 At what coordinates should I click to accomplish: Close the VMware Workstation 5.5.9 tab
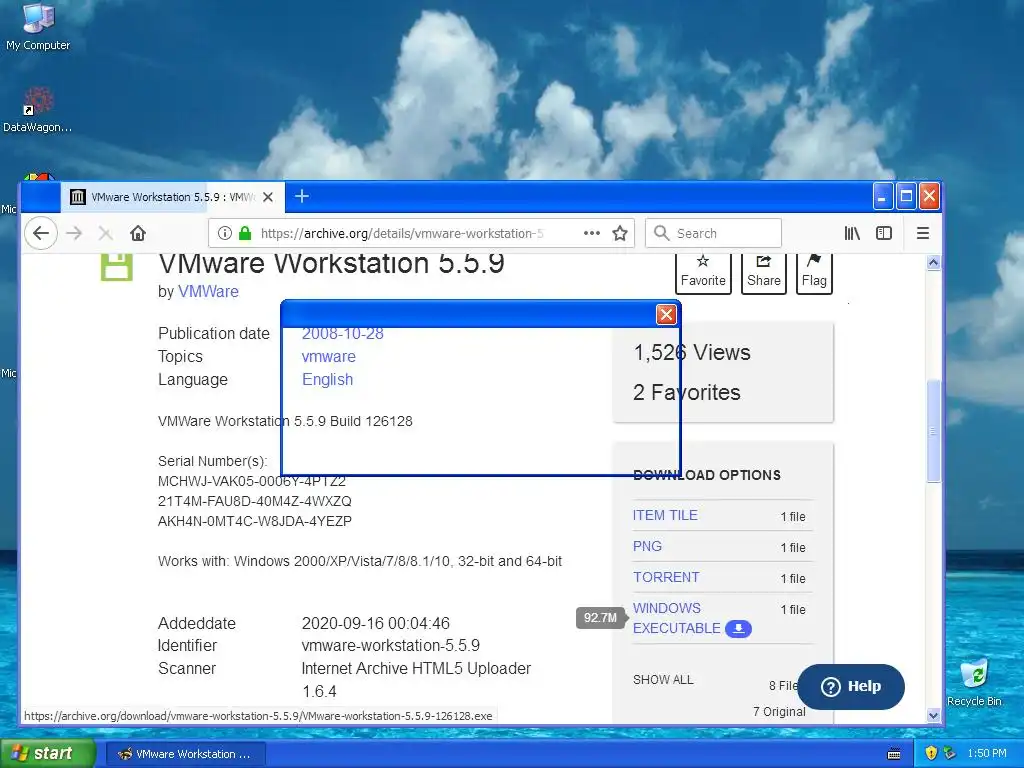click(268, 197)
